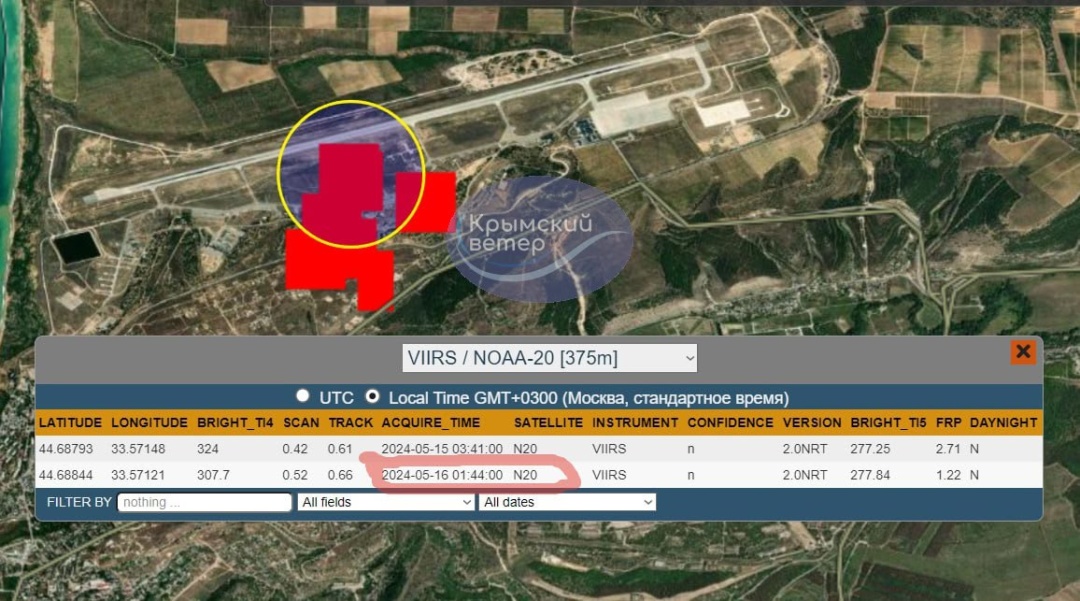Sort table by BRIGHT_TI4 column
The image size is (1080, 601).
point(235,422)
